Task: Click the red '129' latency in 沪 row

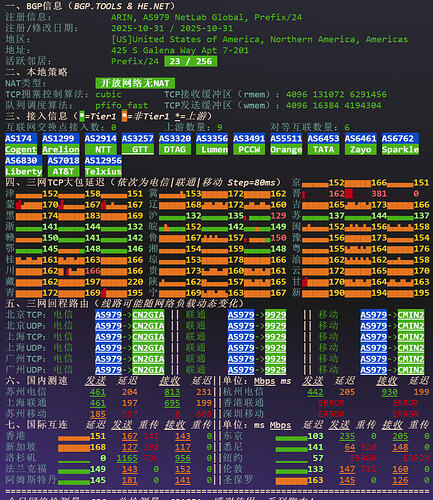Action: tap(278, 216)
